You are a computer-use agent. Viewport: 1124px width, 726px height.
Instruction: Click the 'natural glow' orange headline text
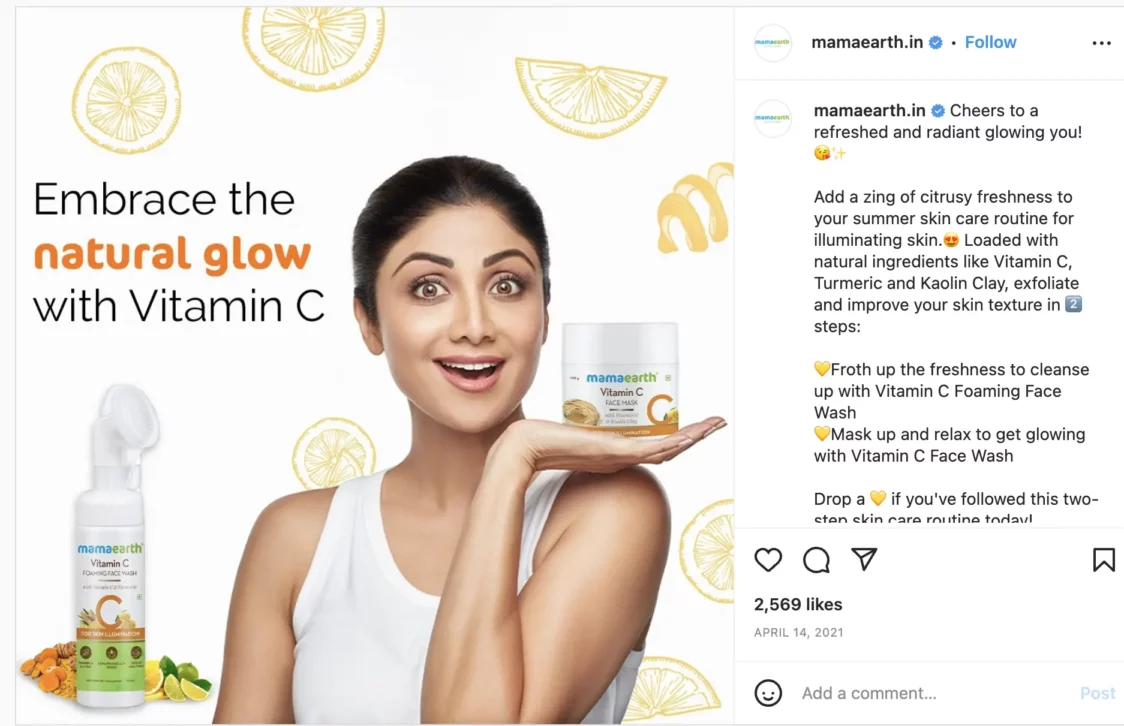[x=172, y=254]
